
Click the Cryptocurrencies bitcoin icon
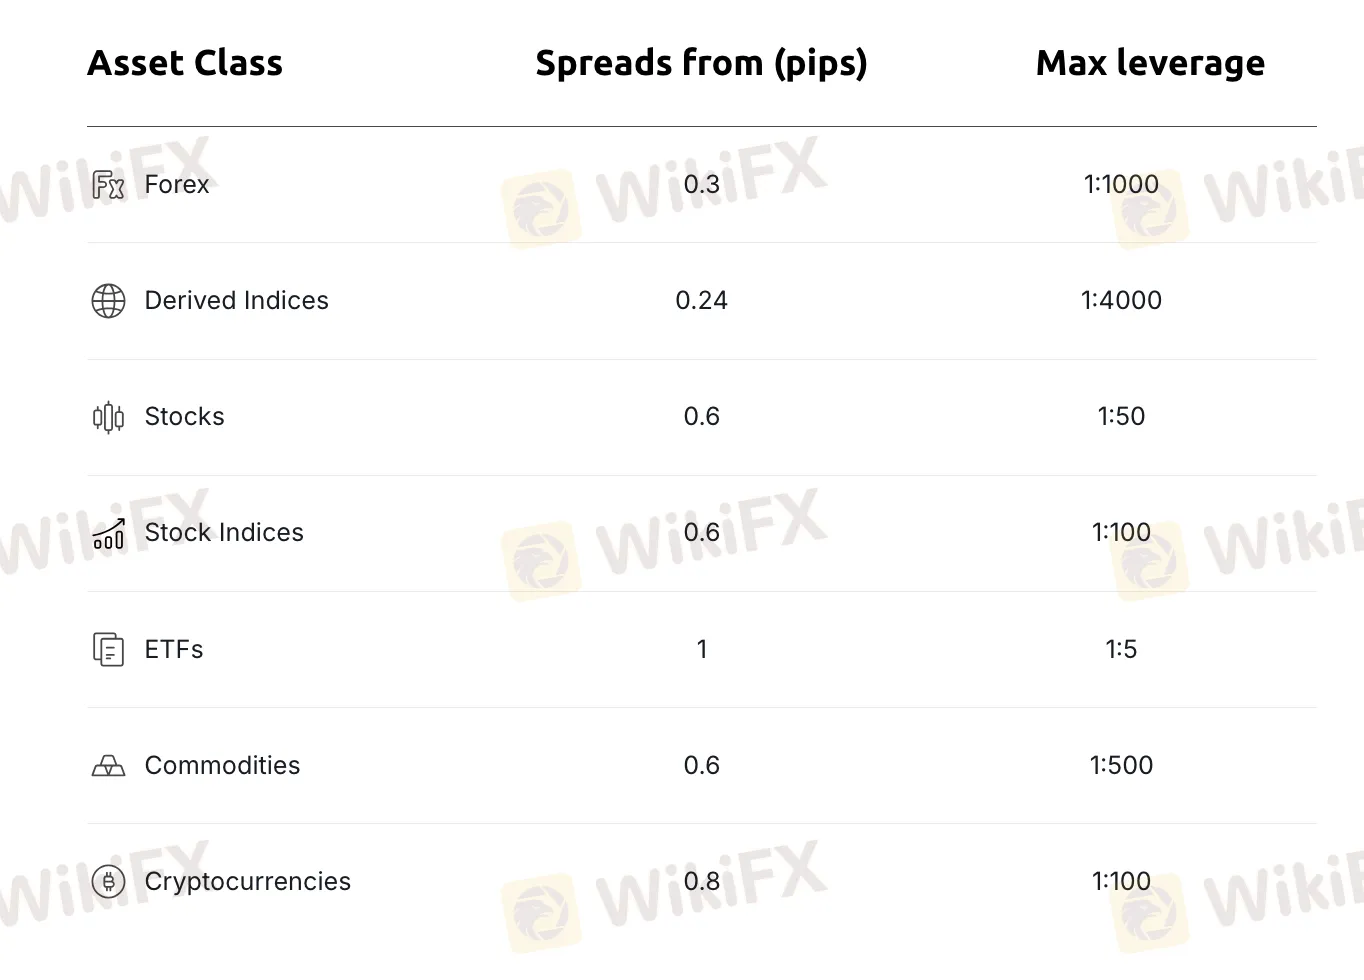108,882
